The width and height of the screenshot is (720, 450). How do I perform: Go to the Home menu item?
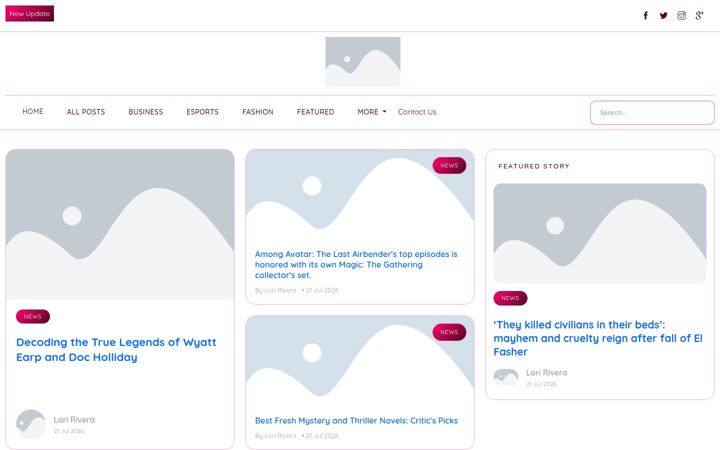33,112
